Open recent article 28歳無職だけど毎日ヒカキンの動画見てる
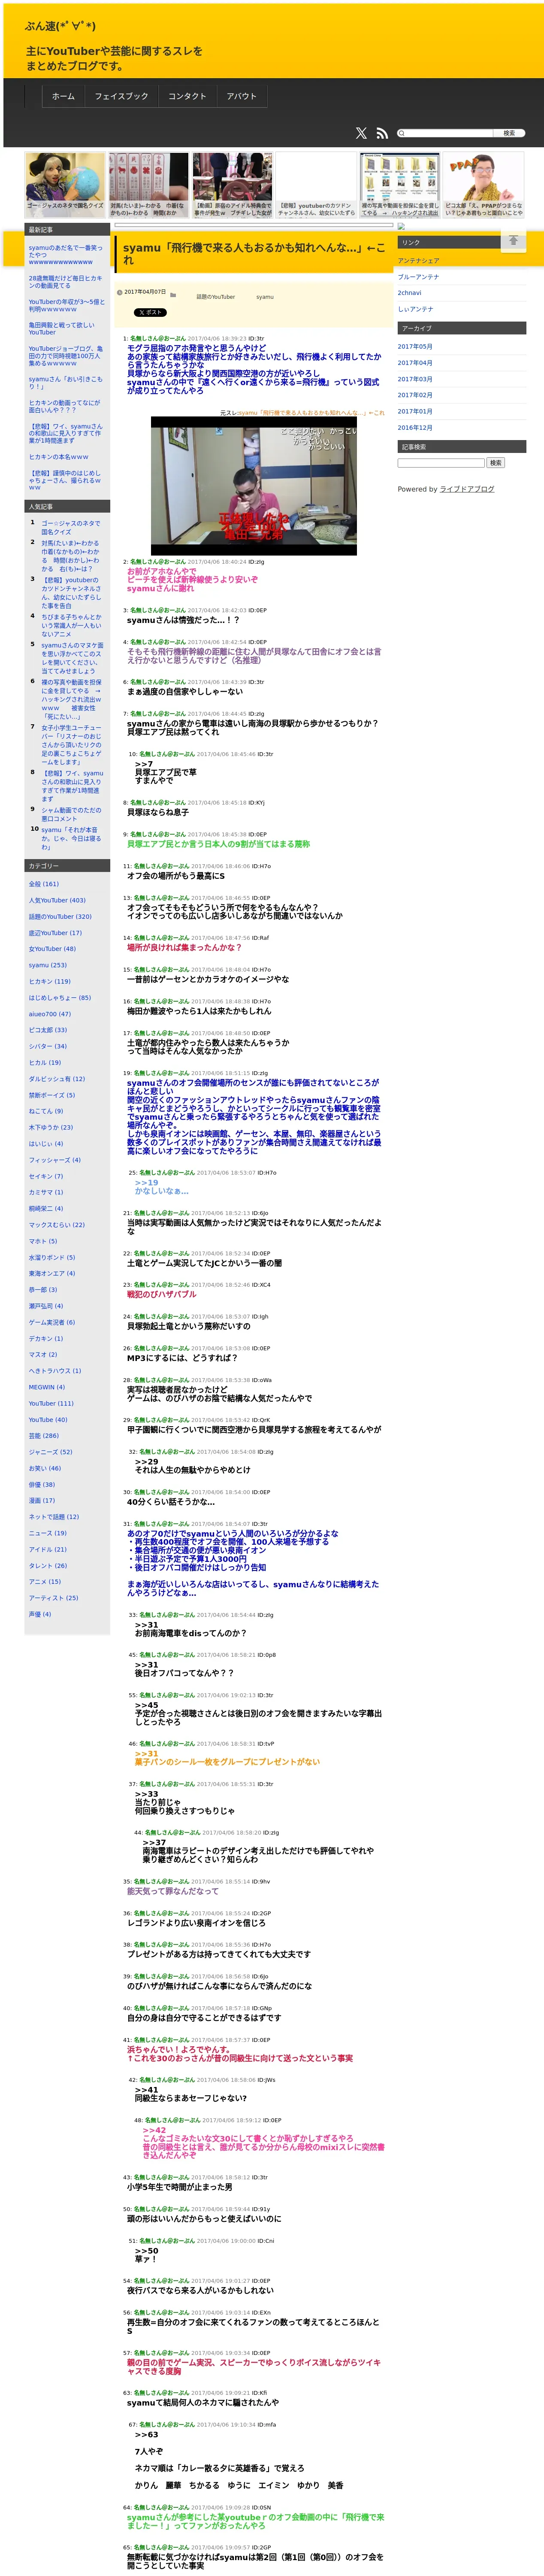 click(65, 282)
